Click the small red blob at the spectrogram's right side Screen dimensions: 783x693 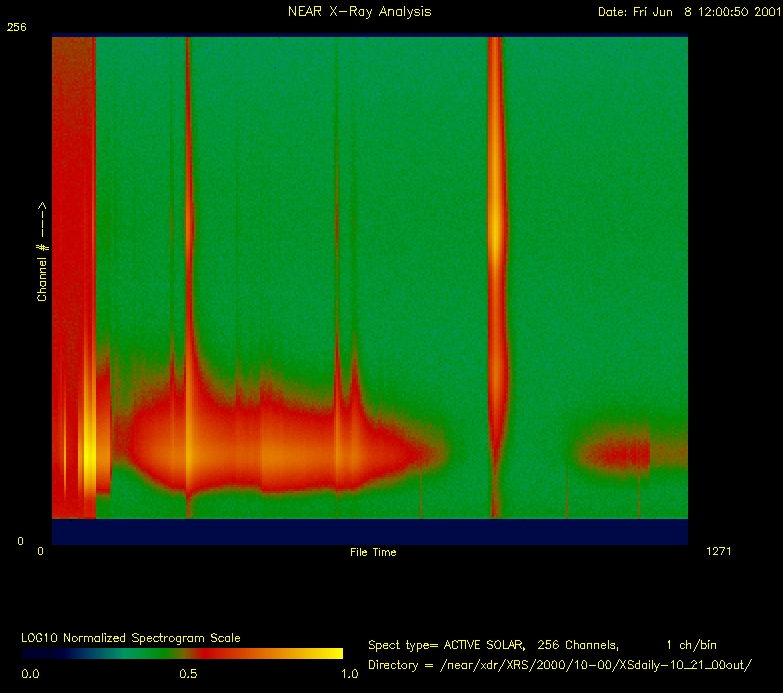point(615,455)
